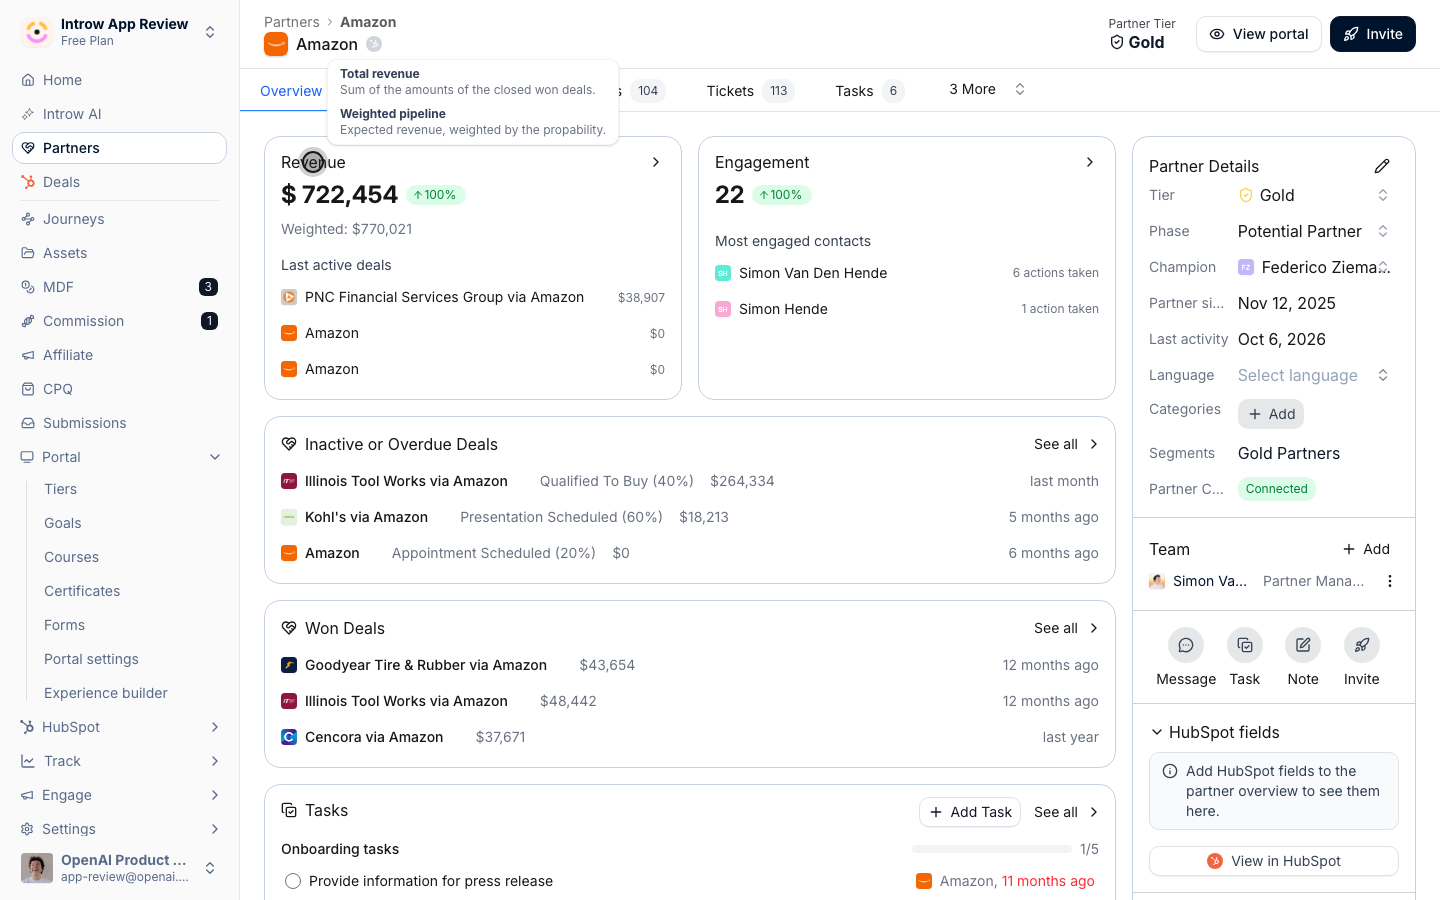The image size is (1440, 900).
Task: Collapse the Portal section in the sidebar
Action: pyautogui.click(x=215, y=457)
